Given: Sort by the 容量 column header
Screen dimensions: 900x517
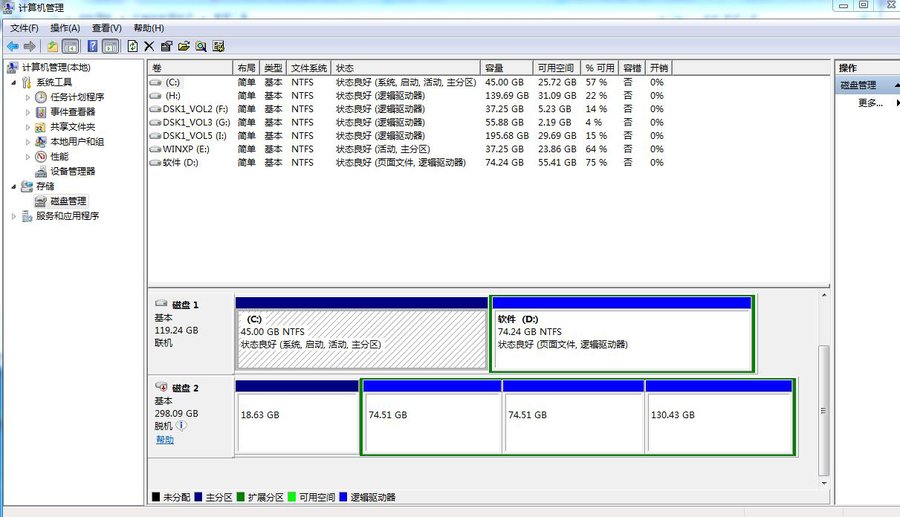Looking at the screenshot, I should coord(506,68).
